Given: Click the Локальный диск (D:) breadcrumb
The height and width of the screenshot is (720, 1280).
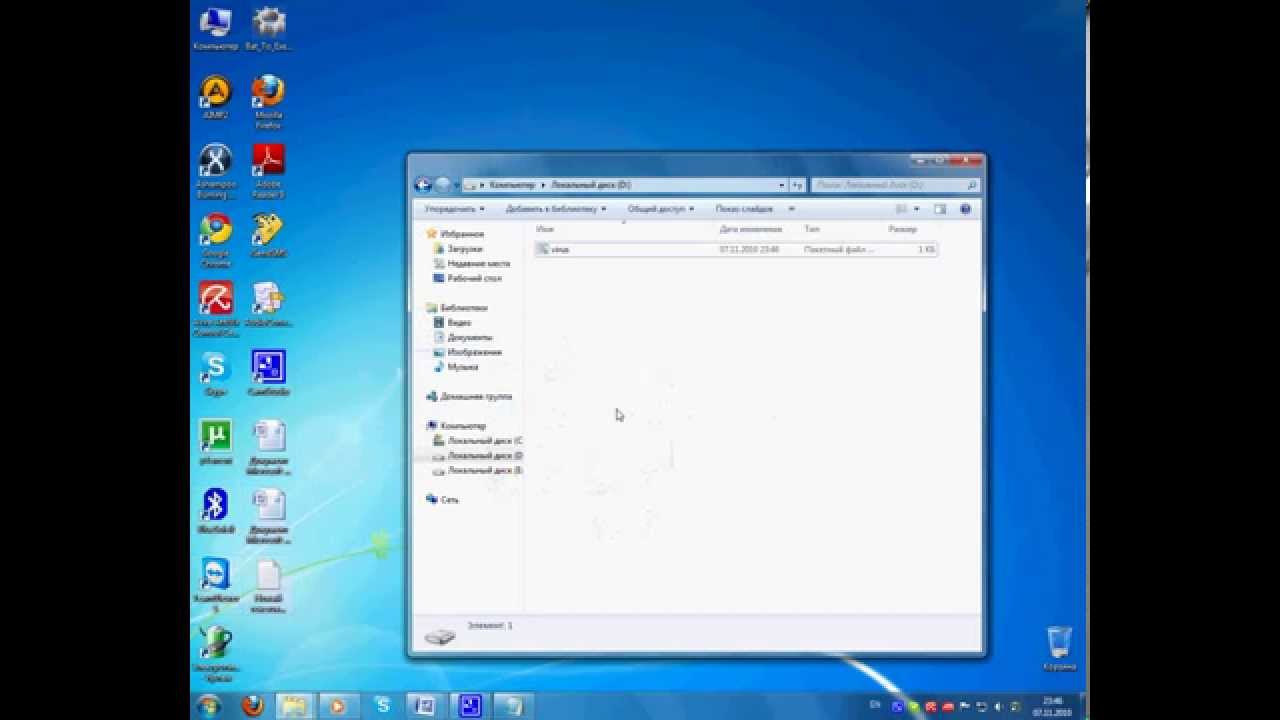Looking at the screenshot, I should (591, 185).
